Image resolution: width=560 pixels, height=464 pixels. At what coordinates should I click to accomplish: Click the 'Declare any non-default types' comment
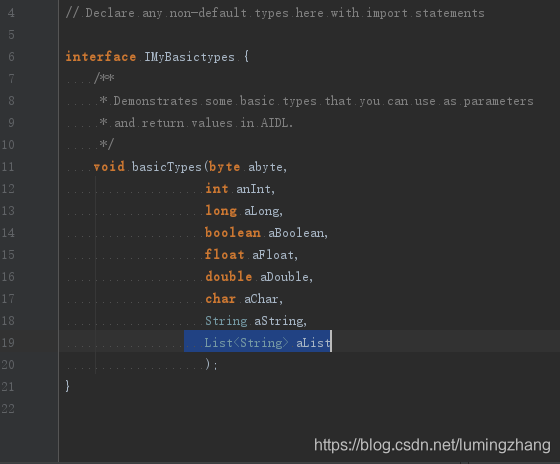(275, 13)
